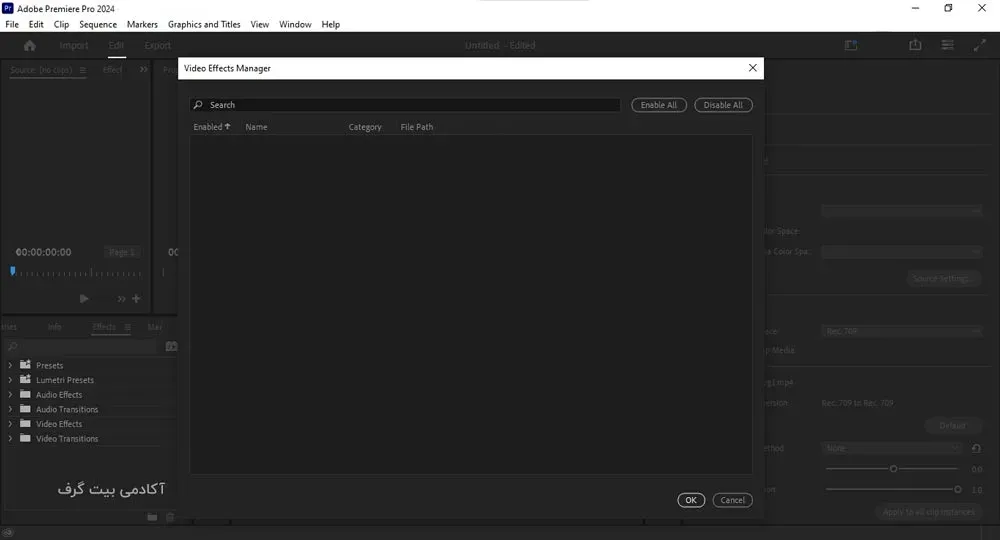Select the Lumetri Presets bin icon
This screenshot has width=1000, height=540.
(26, 379)
